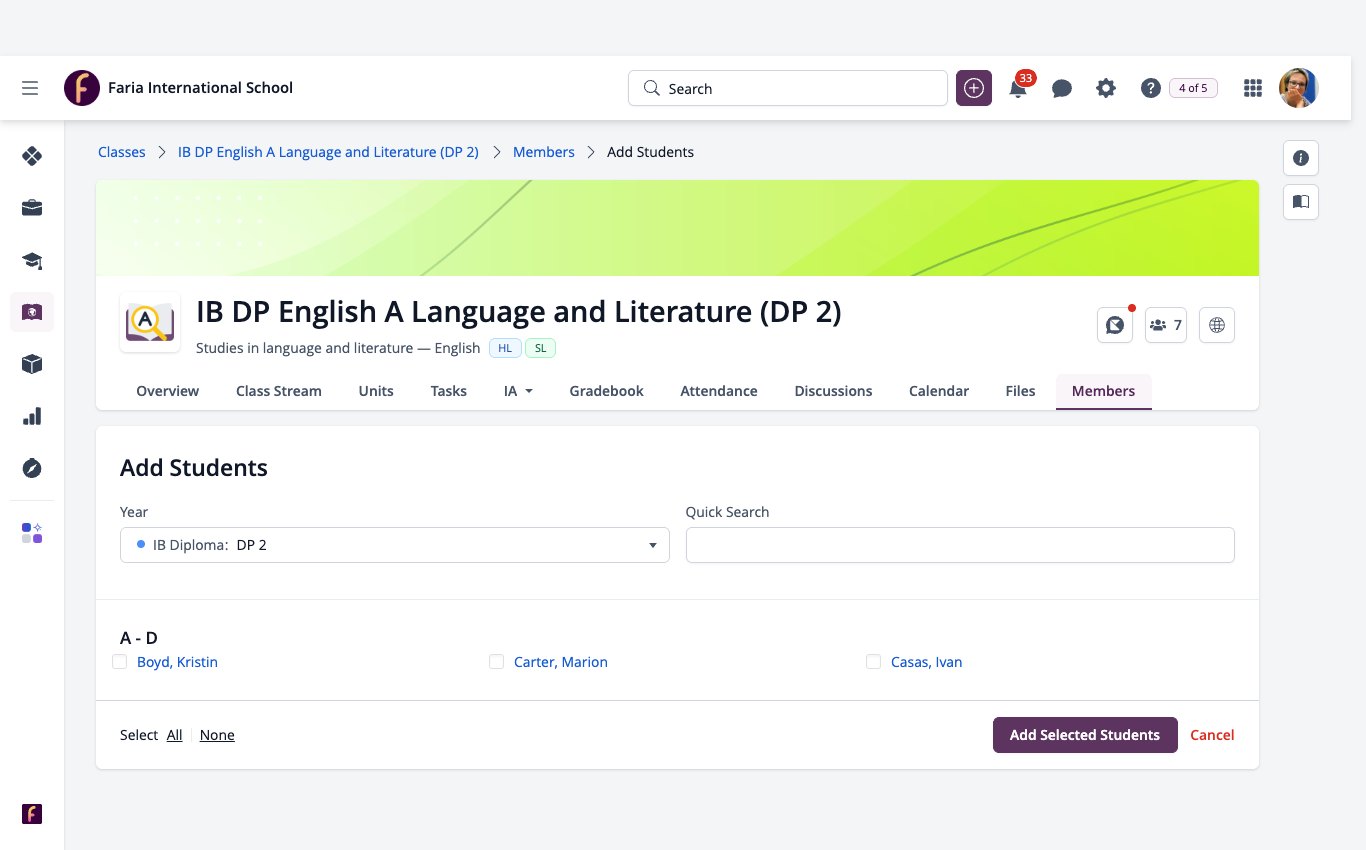Screen dimensions: 1366x850
Task: Expand the IA tab dropdown arrow
Action: 528,391
